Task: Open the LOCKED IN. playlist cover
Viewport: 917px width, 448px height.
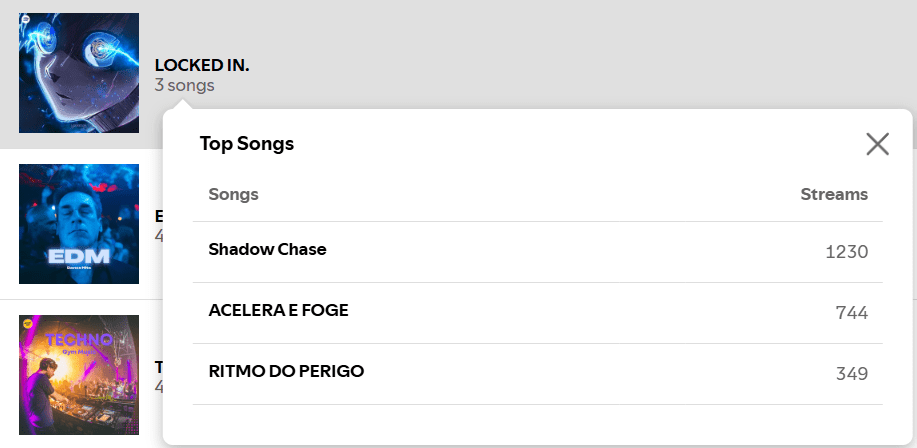Action: [x=79, y=73]
